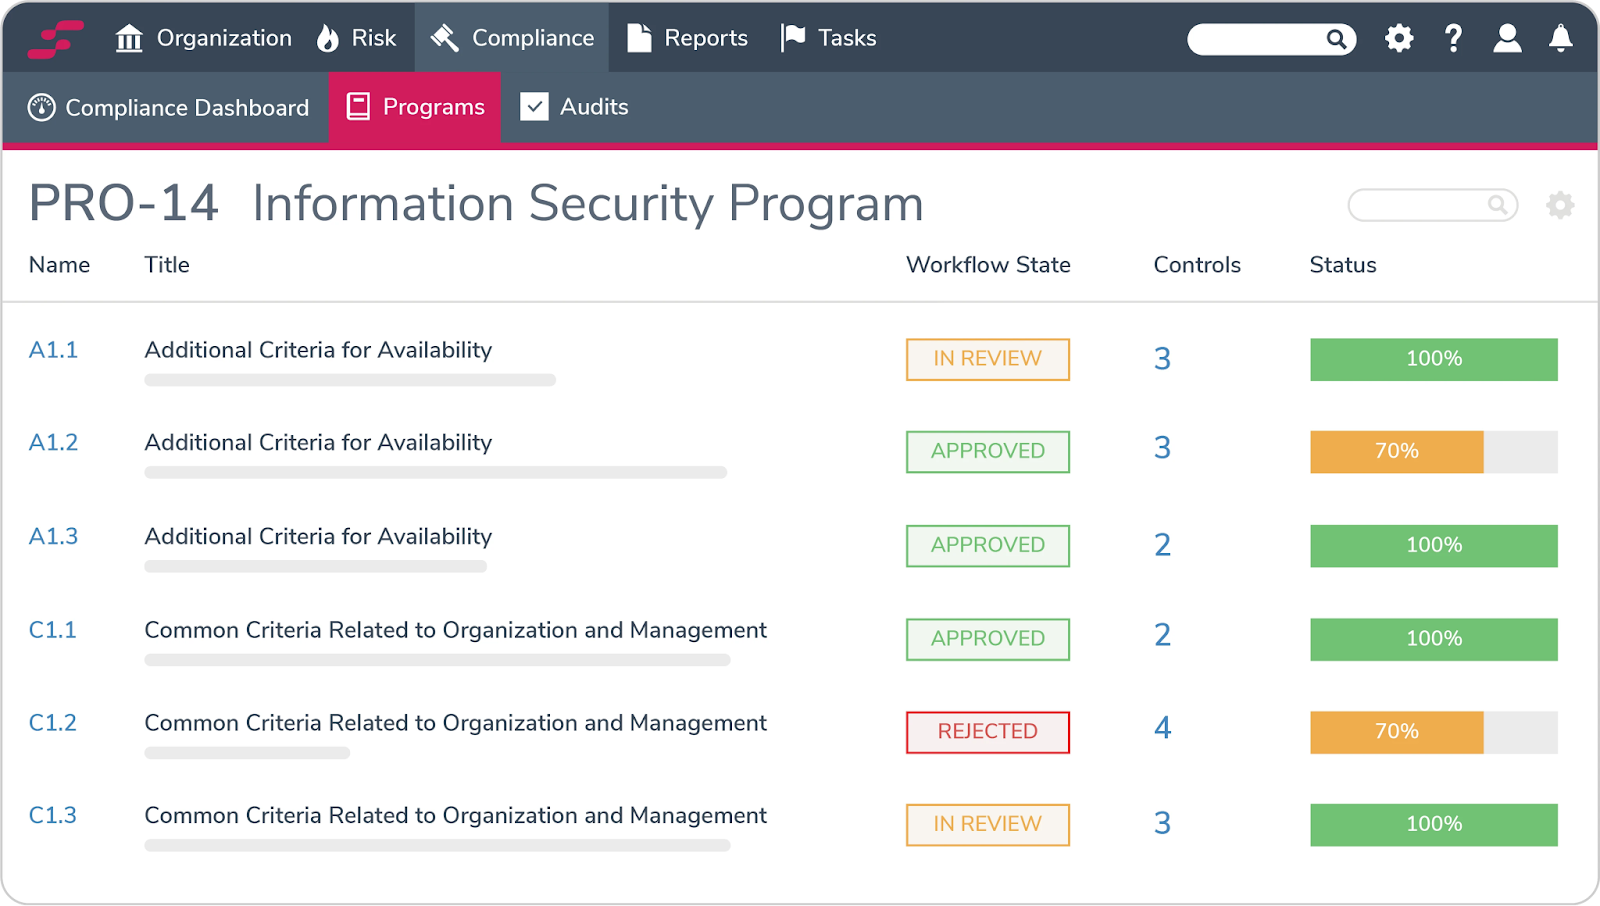1600x906 pixels.
Task: Open the rejected requirement C1.2
Action: (x=53, y=723)
